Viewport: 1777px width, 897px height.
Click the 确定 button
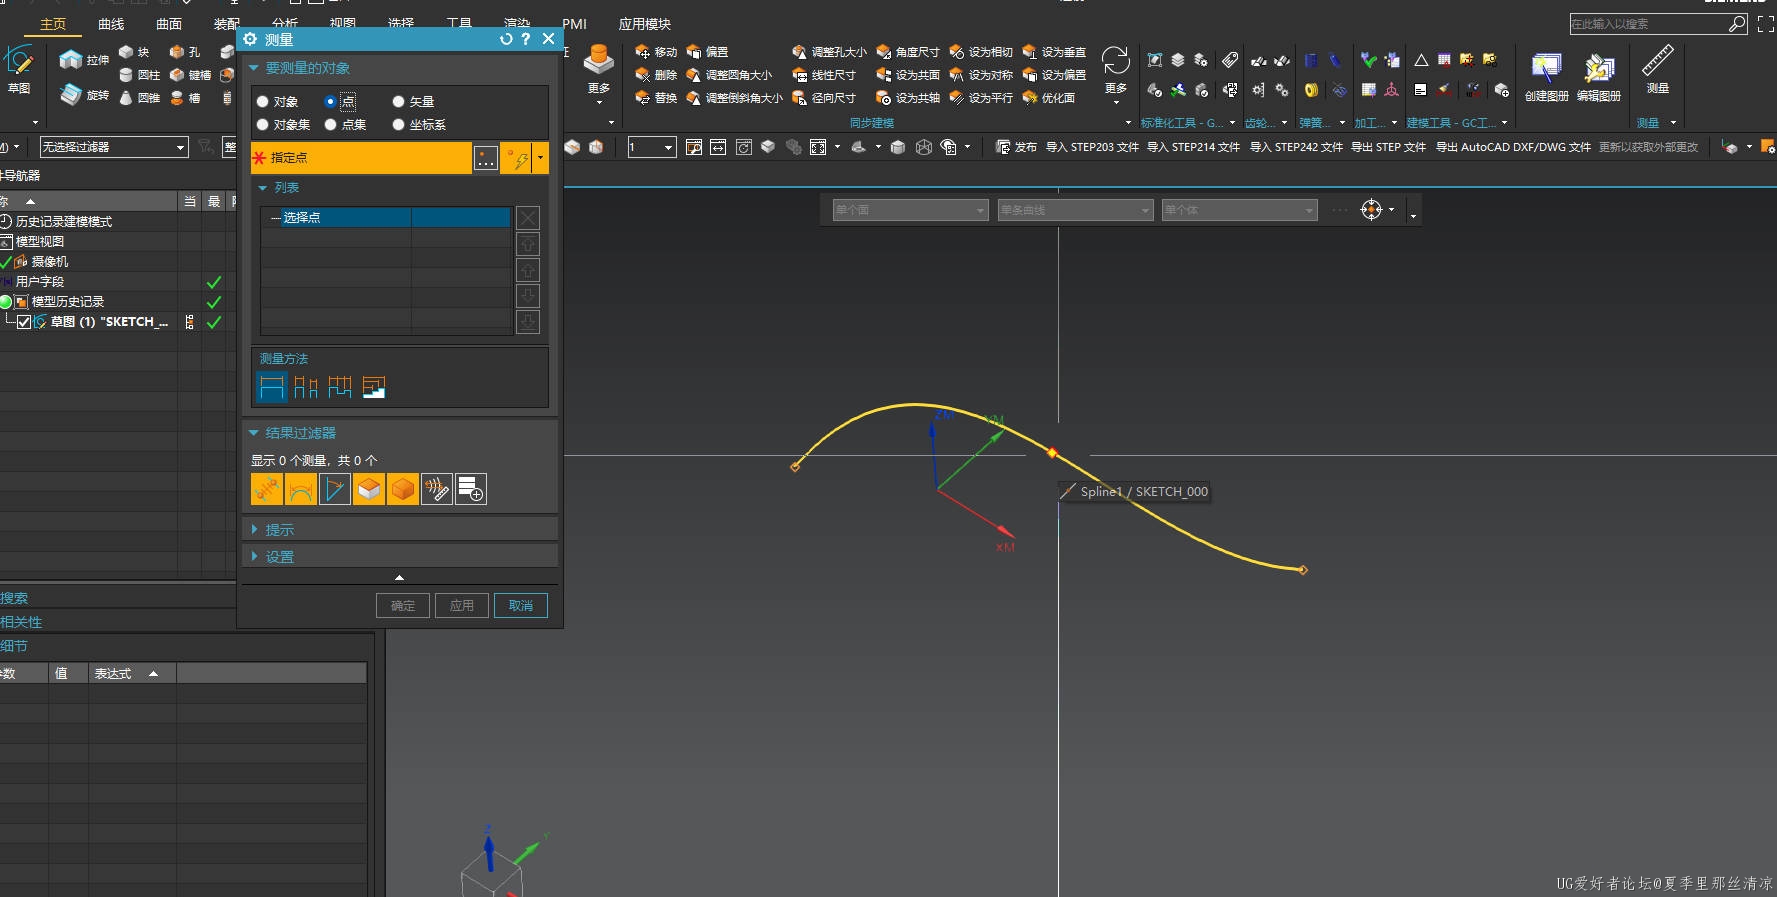coord(403,606)
